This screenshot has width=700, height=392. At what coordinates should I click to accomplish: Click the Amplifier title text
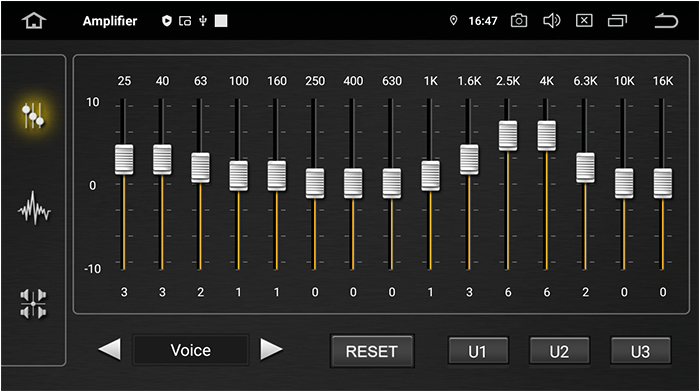(x=110, y=21)
